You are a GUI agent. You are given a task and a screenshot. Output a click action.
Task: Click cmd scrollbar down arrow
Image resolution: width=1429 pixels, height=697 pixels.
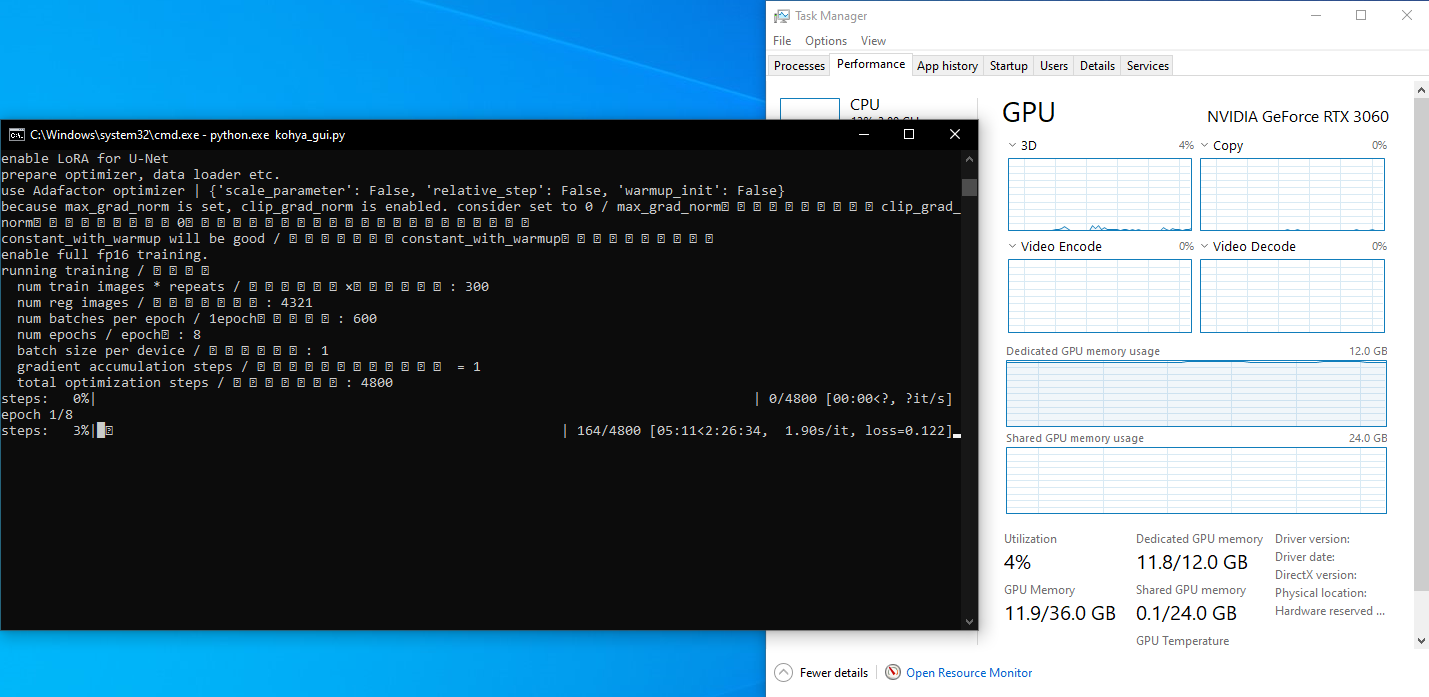click(x=969, y=621)
